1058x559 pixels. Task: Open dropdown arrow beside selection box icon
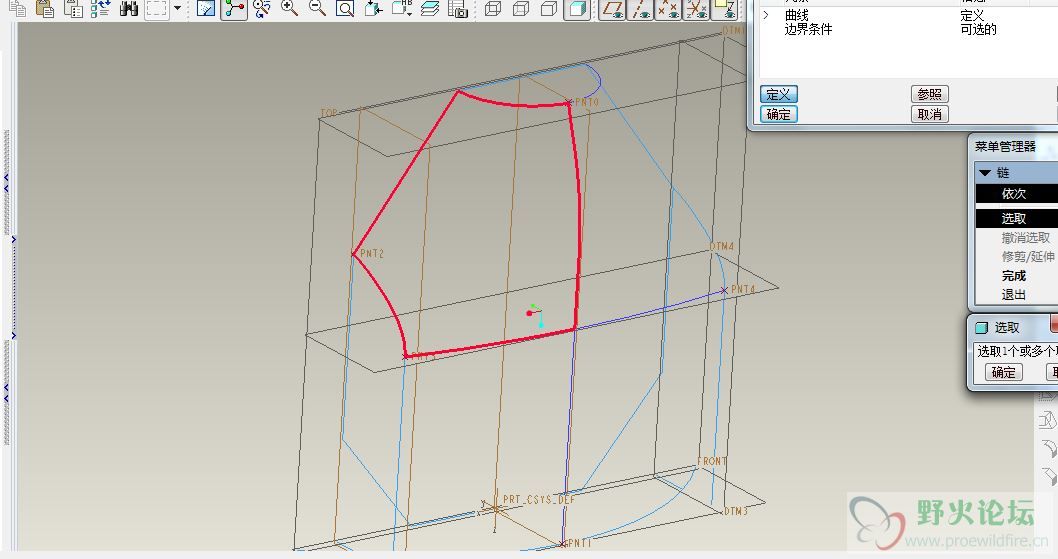177,9
